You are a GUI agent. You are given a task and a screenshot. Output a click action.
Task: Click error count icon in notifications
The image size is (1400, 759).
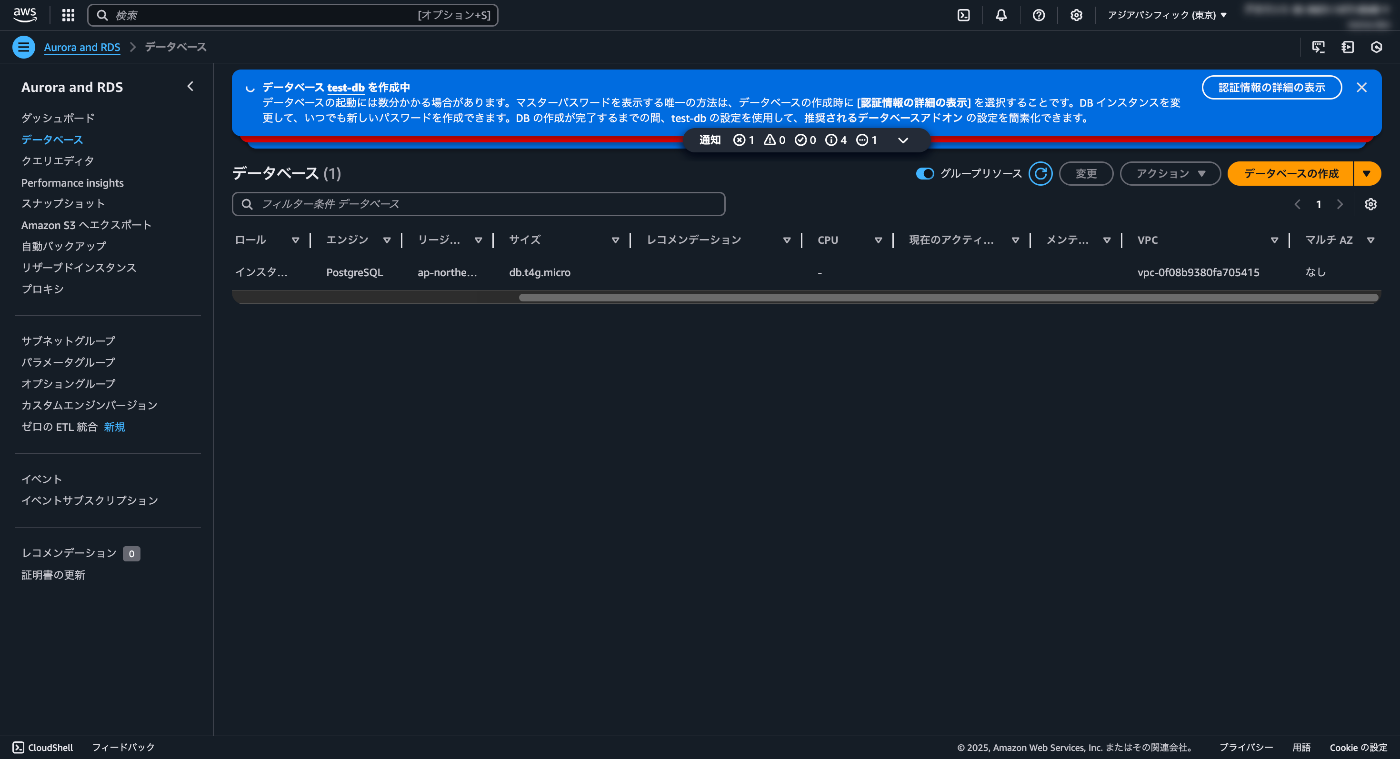tap(739, 140)
